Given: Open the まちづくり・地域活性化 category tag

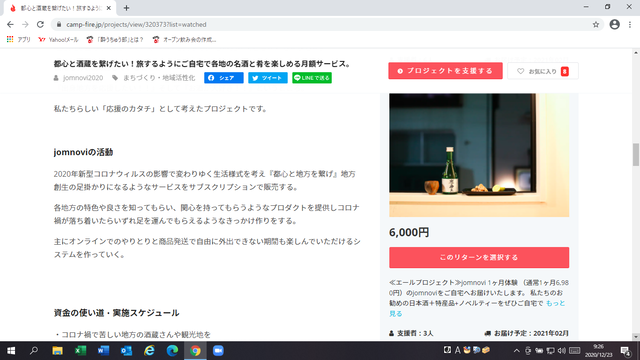Looking at the screenshot, I should (x=159, y=78).
